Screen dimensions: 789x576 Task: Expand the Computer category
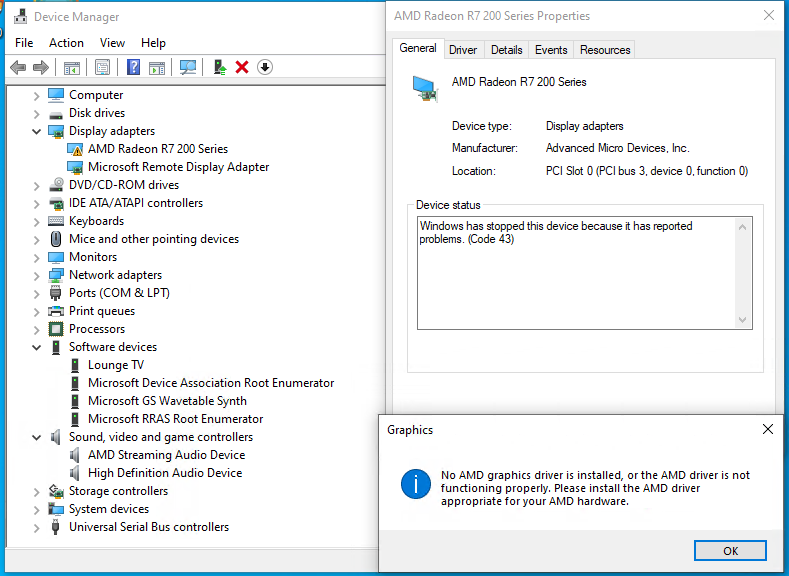[36, 96]
